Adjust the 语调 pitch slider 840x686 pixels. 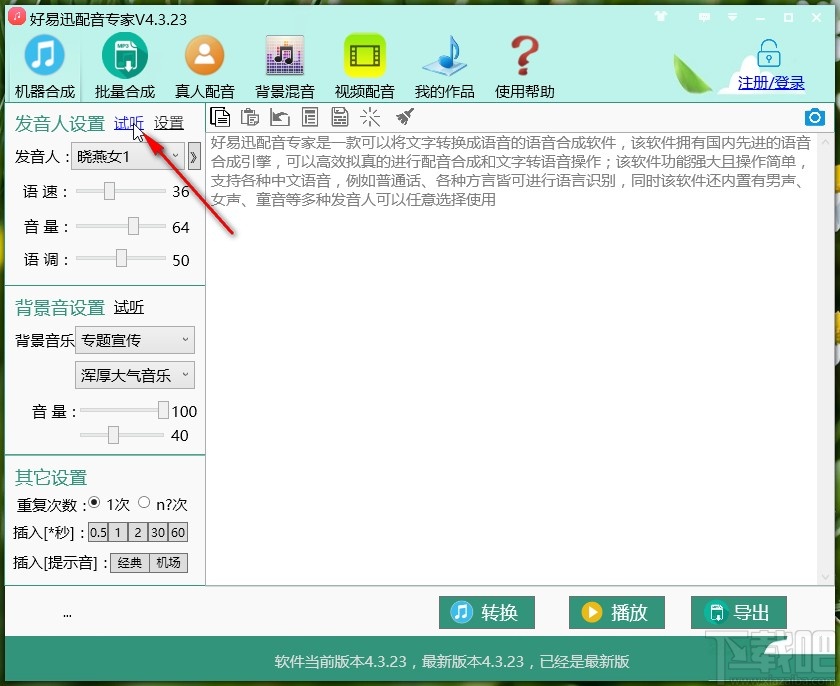[x=121, y=258]
